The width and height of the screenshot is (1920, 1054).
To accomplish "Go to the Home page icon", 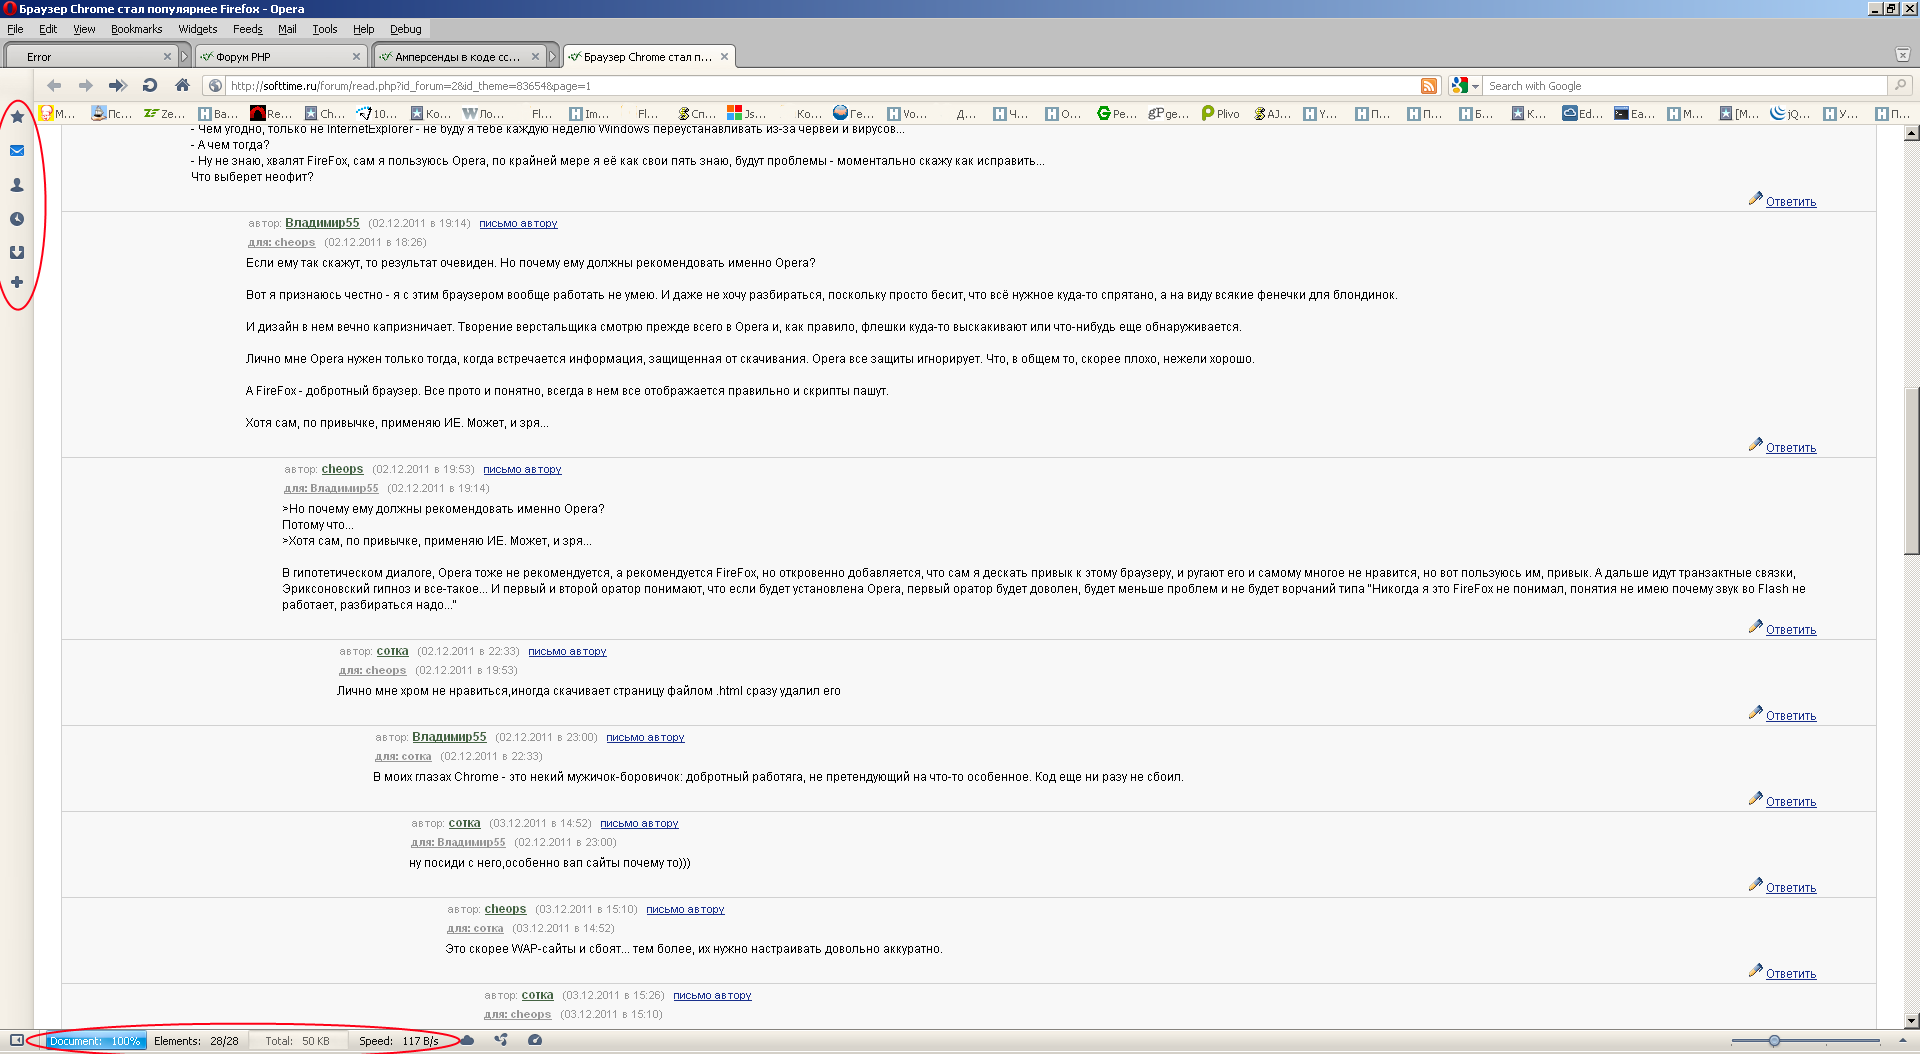I will click(x=182, y=86).
